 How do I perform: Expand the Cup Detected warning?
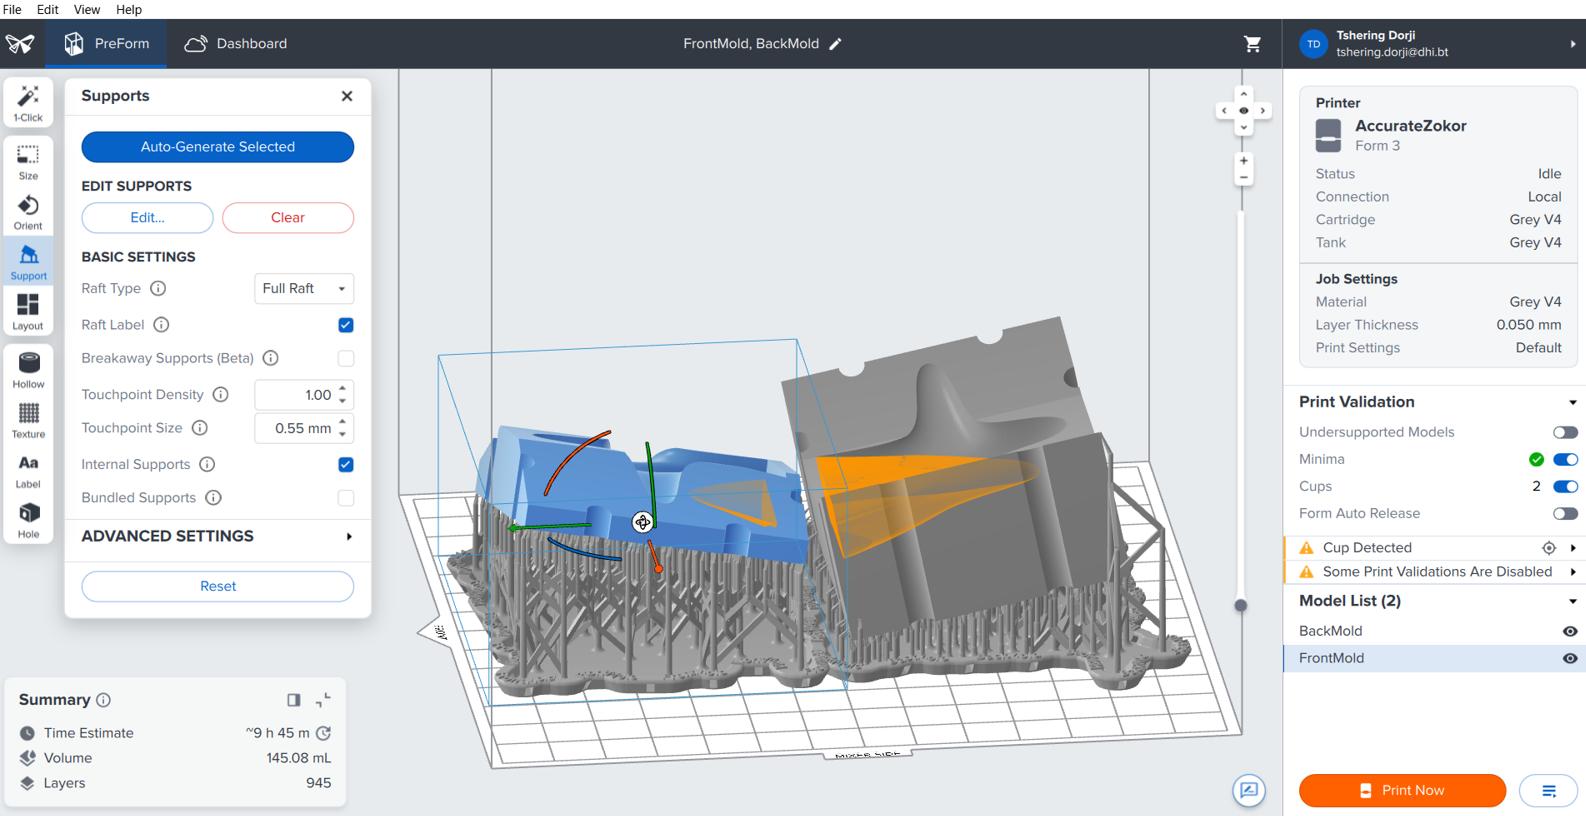point(1573,548)
